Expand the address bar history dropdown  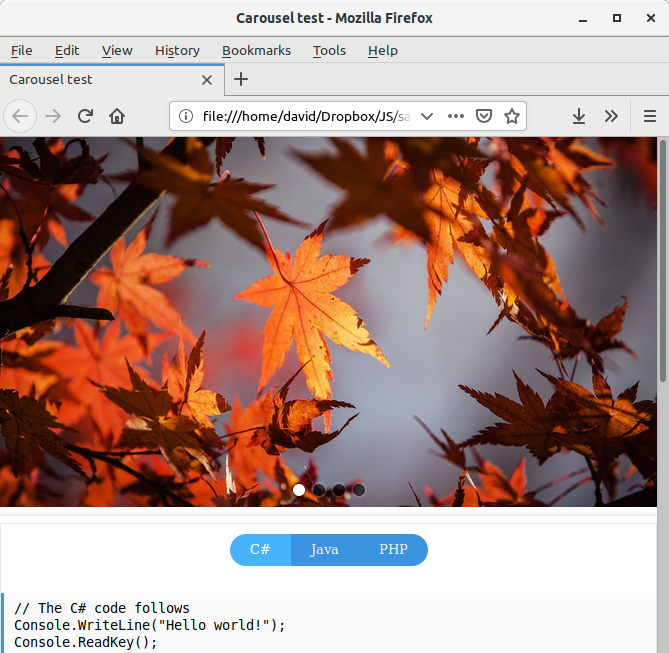coord(427,116)
